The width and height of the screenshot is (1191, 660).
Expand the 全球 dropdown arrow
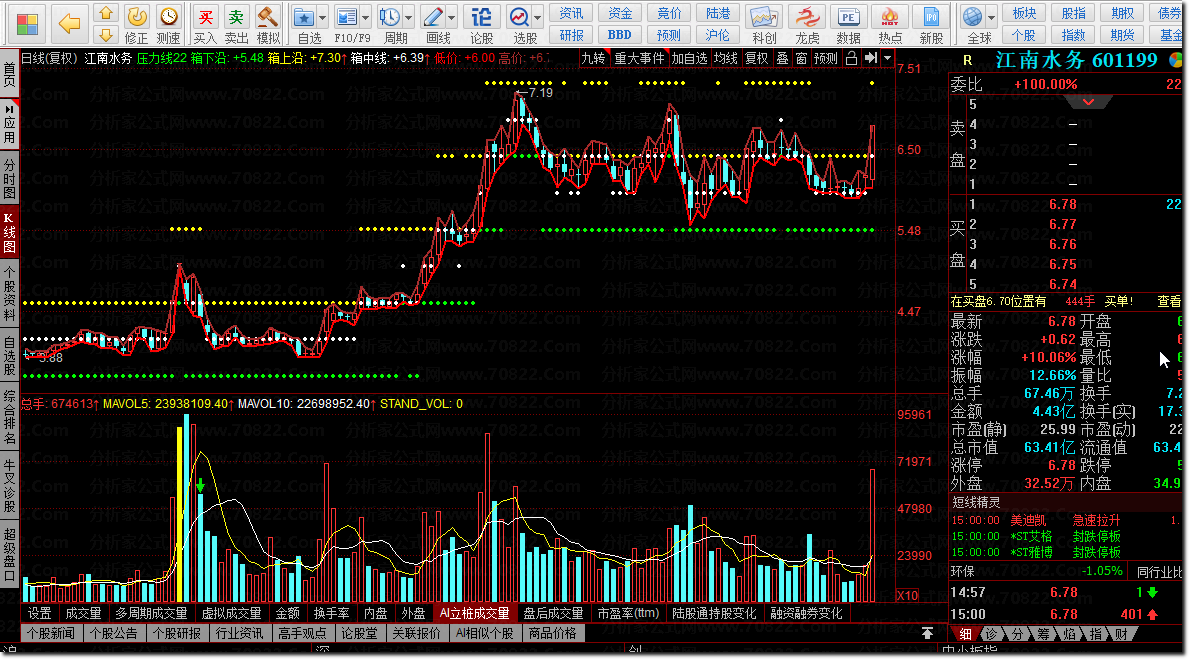click(x=991, y=17)
